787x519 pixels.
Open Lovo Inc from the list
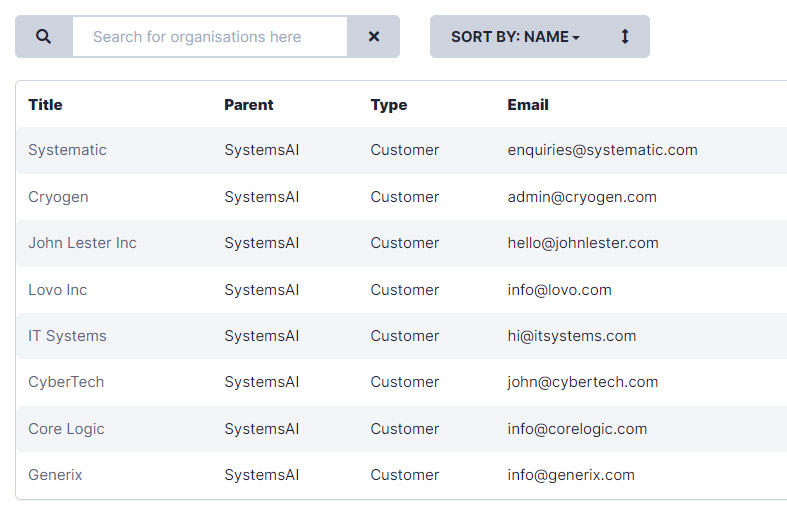click(58, 290)
